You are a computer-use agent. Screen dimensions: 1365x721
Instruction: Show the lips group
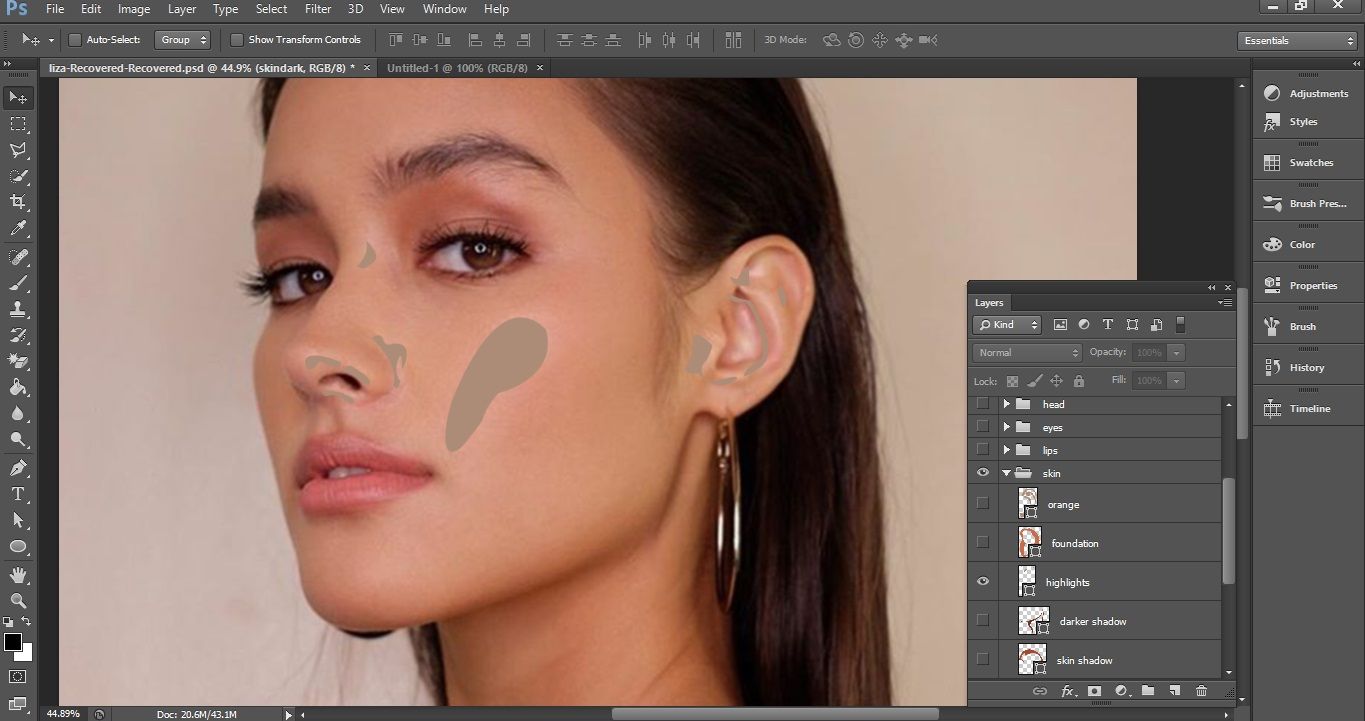[983, 449]
